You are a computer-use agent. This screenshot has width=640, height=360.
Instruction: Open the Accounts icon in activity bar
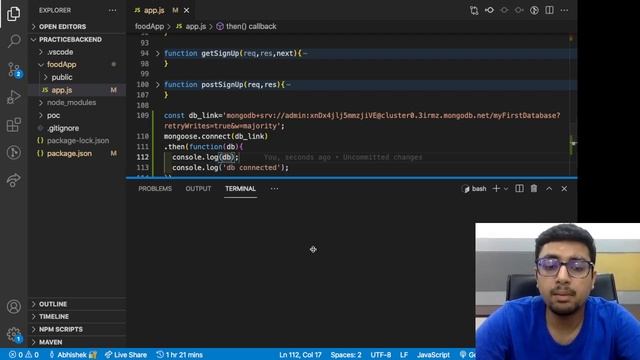[13, 307]
